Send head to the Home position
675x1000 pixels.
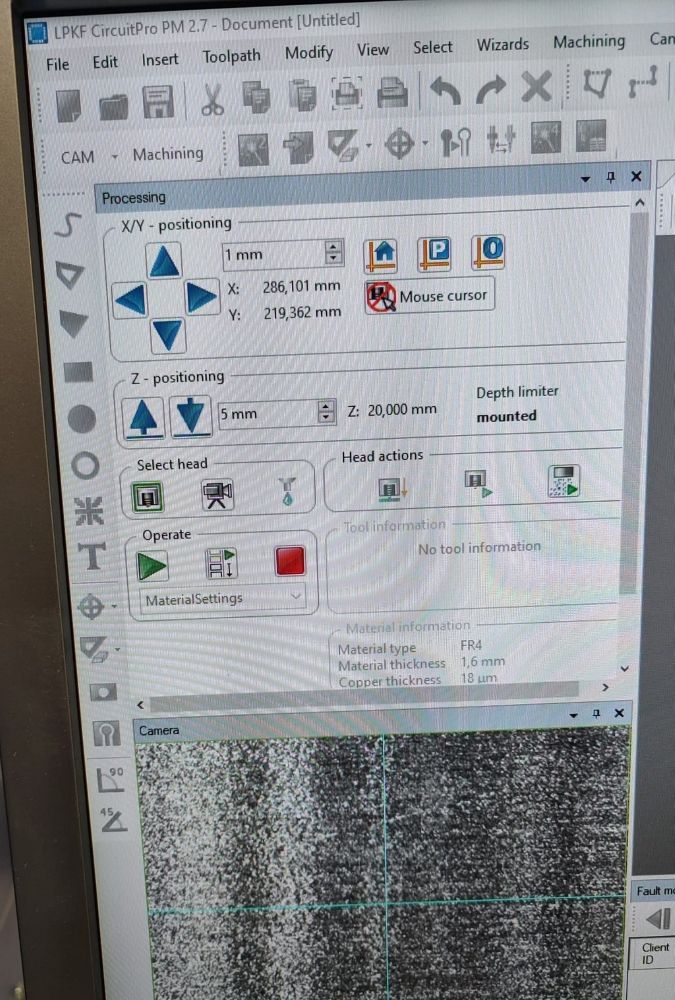(381, 254)
